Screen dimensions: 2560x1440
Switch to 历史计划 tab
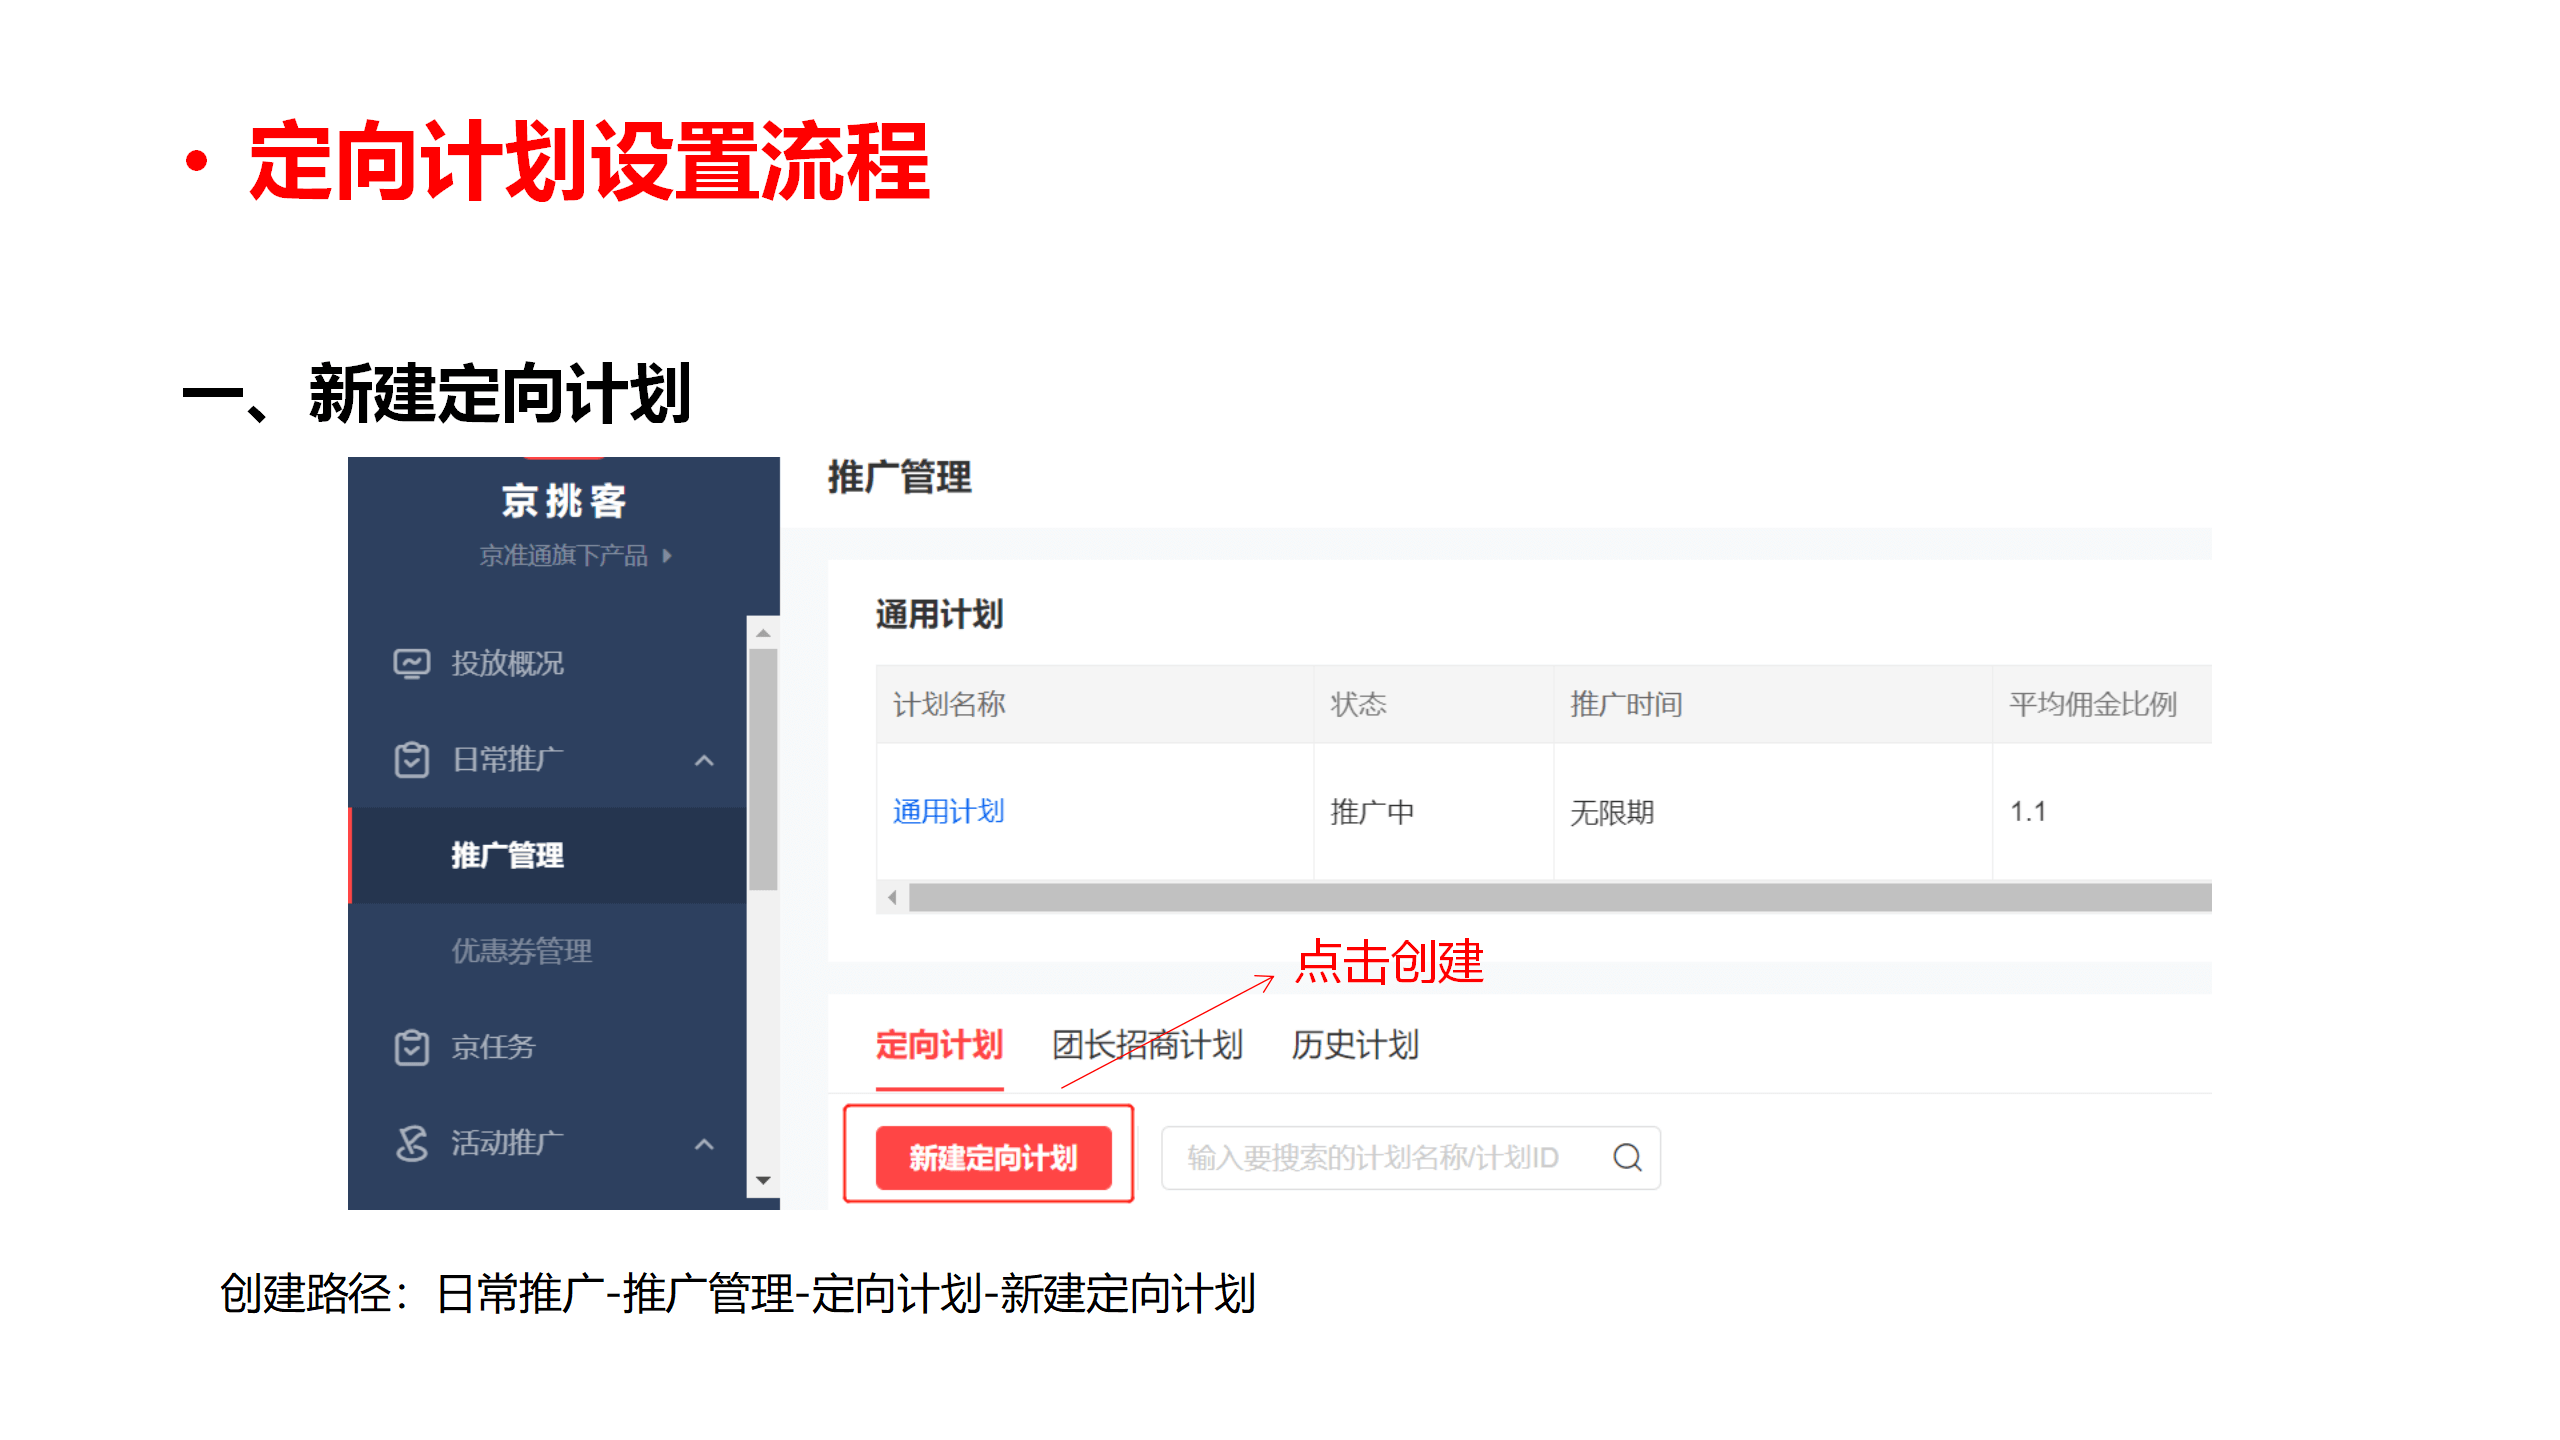[x=1354, y=1045]
